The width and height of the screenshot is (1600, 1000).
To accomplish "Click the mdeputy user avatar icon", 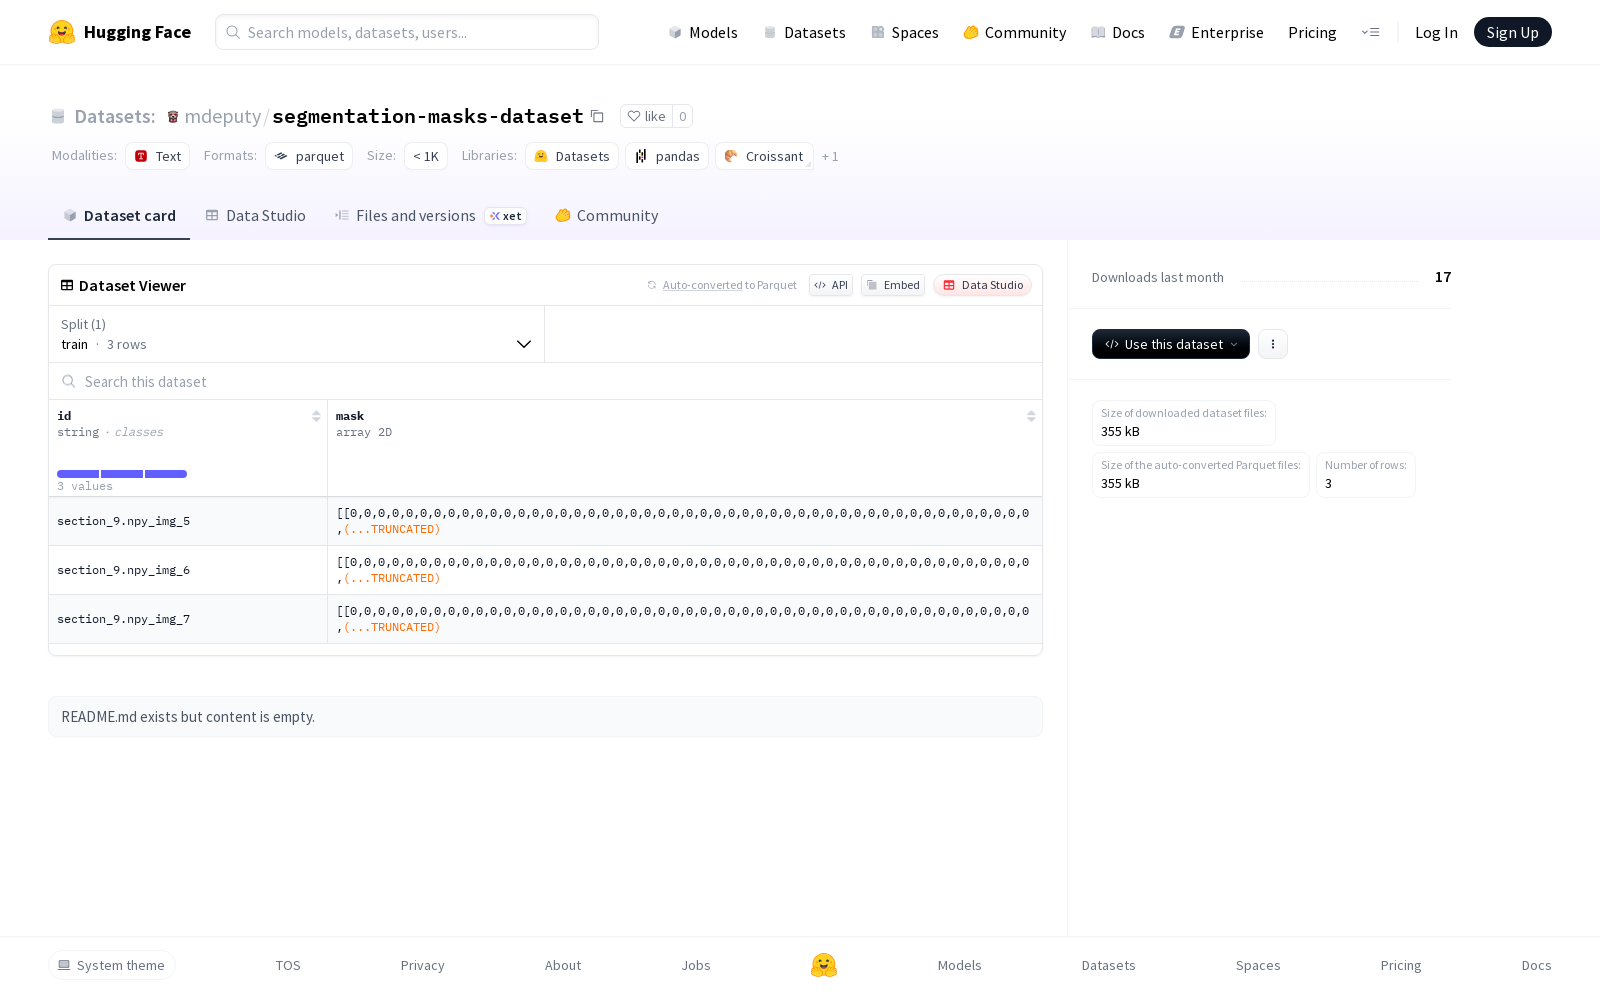I will tap(173, 117).
